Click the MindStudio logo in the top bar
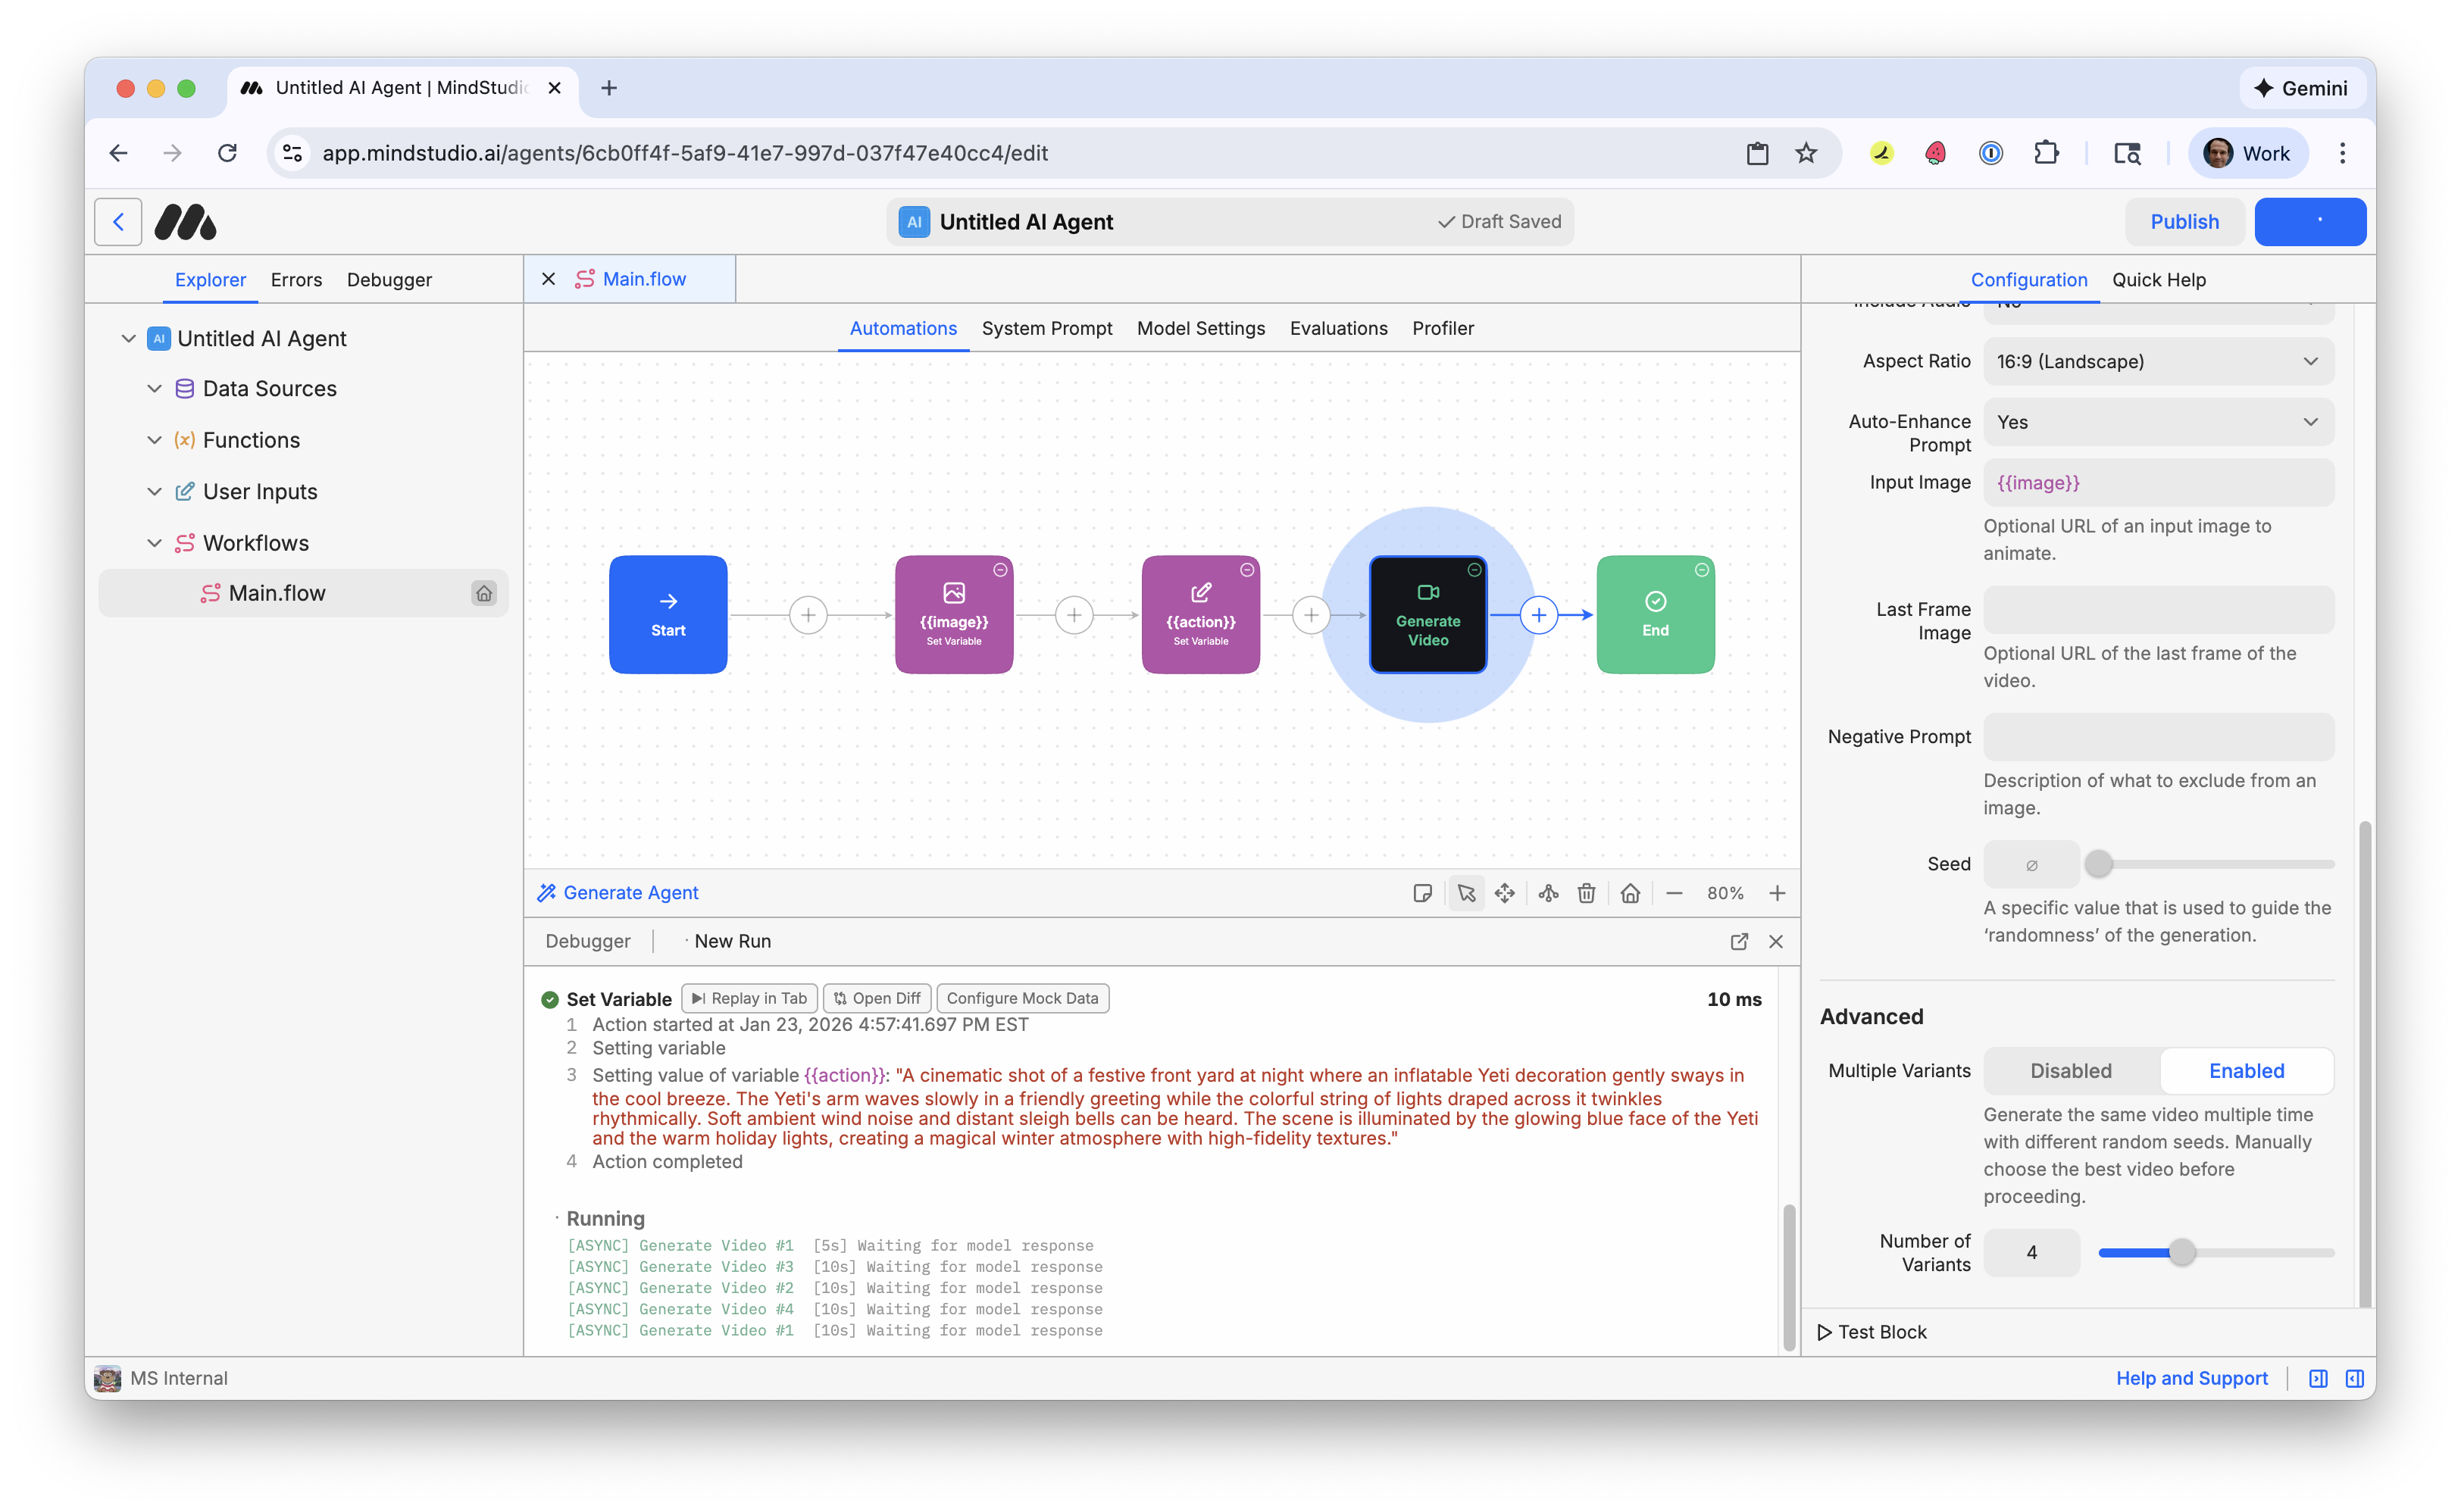Image resolution: width=2461 pixels, height=1512 pixels. pyautogui.click(x=185, y=221)
